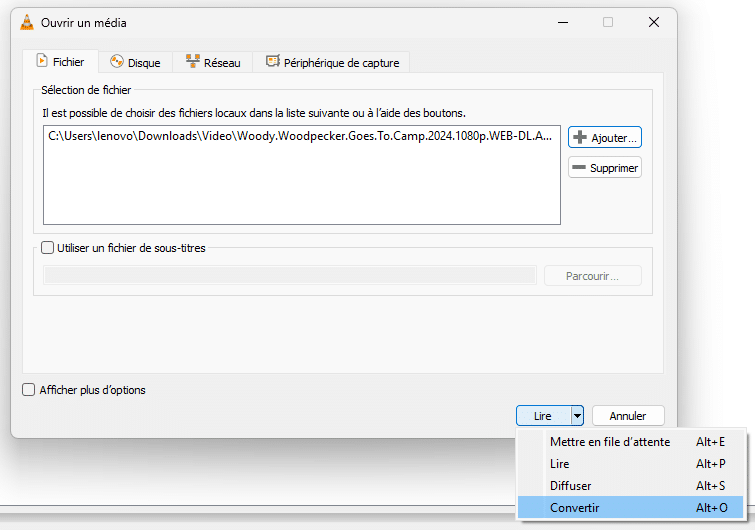Screen dimensions: 755x530
Task: Click the minus icon on Supprimer
Action: point(579,167)
